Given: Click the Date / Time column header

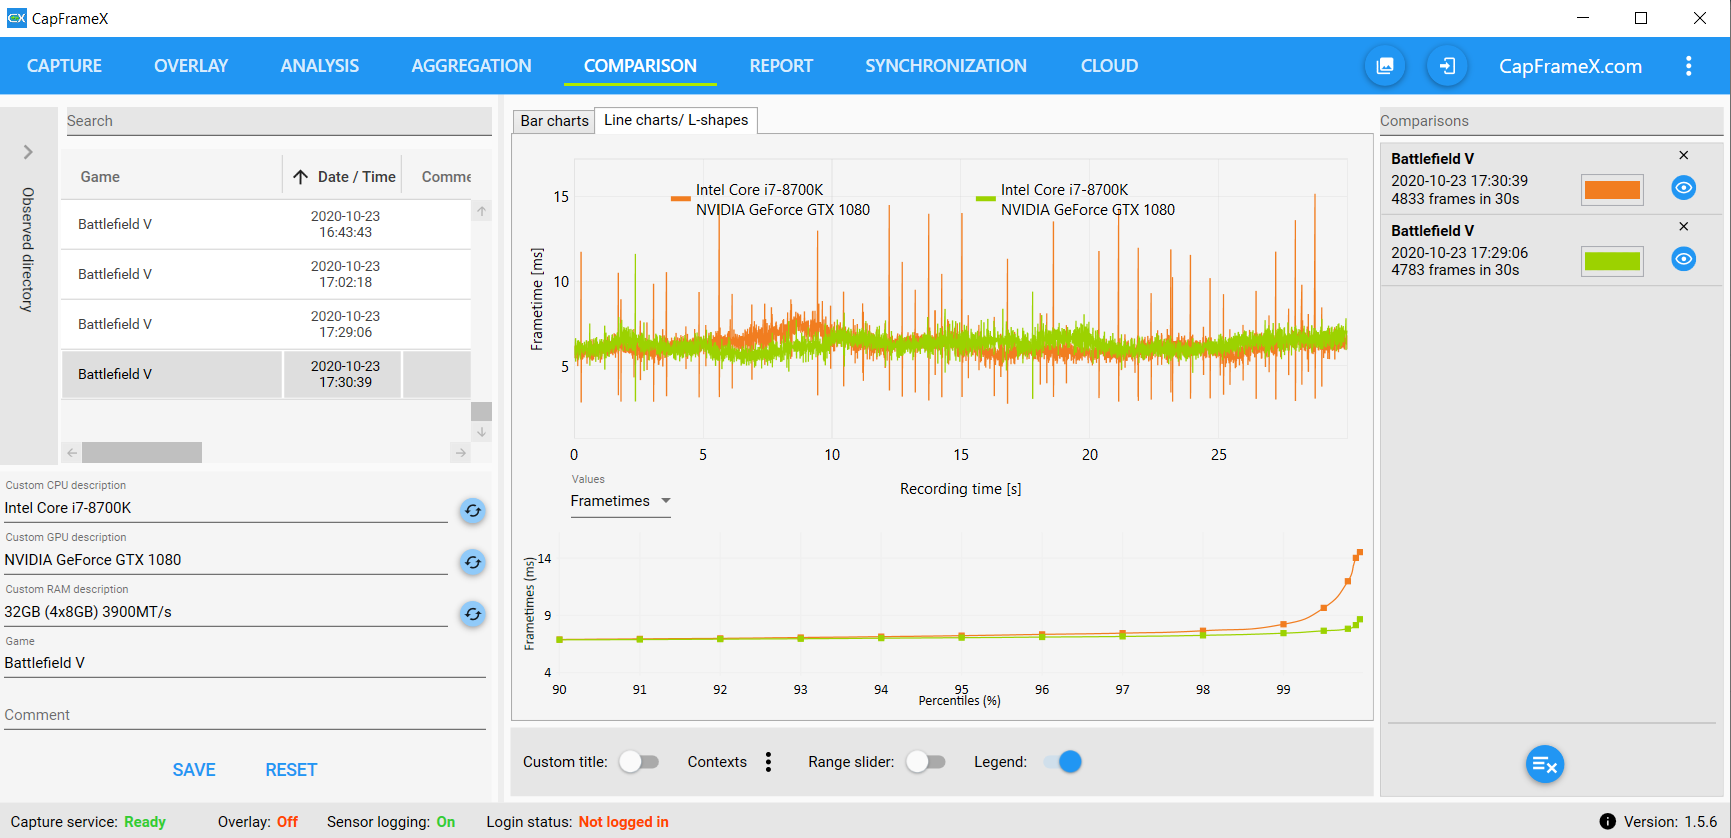Looking at the screenshot, I should [x=356, y=177].
